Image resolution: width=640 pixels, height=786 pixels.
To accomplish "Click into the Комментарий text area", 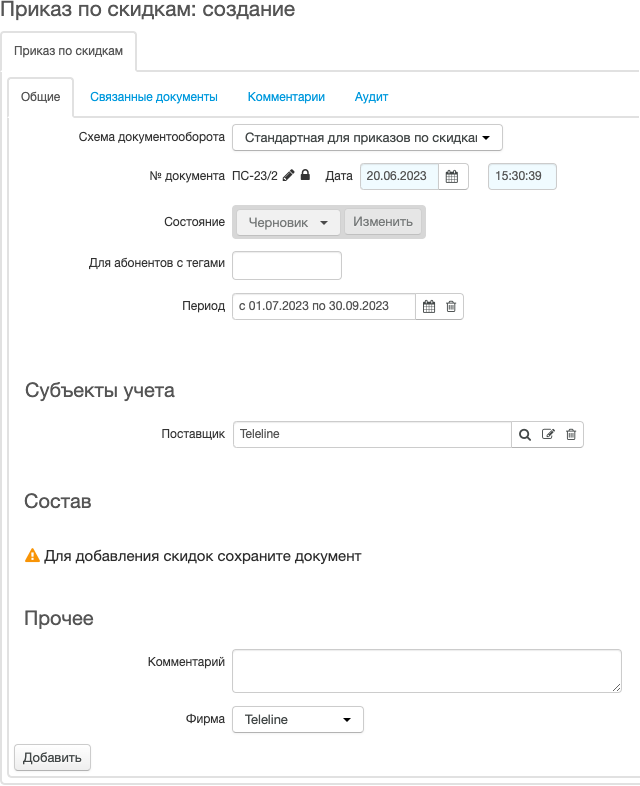I will point(427,671).
